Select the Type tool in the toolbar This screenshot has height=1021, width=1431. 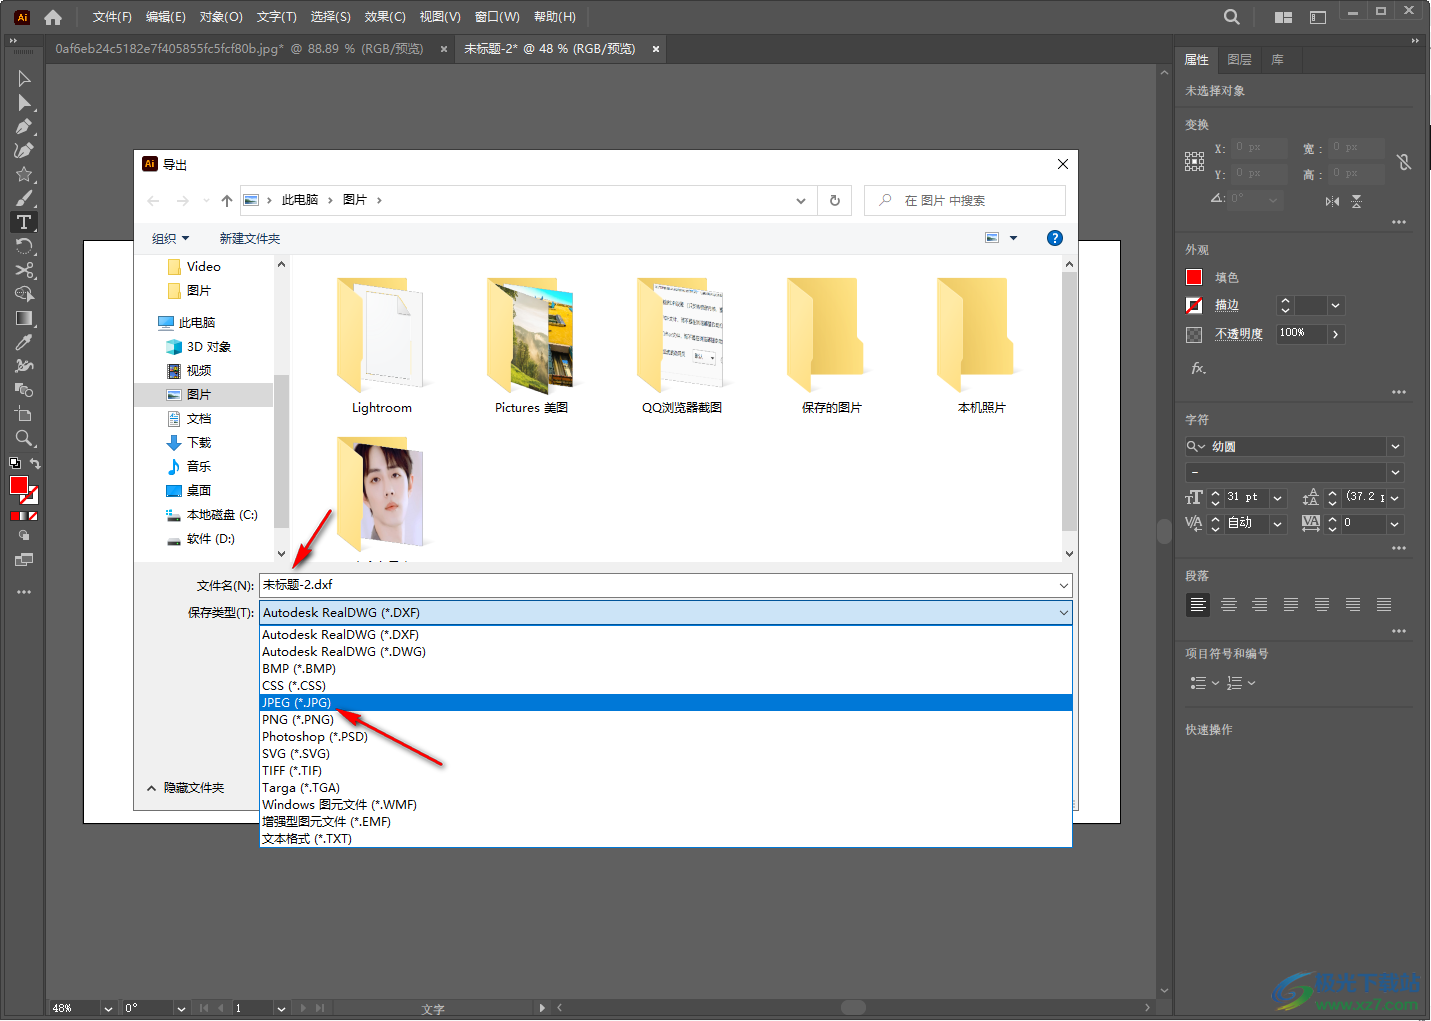pyautogui.click(x=24, y=222)
